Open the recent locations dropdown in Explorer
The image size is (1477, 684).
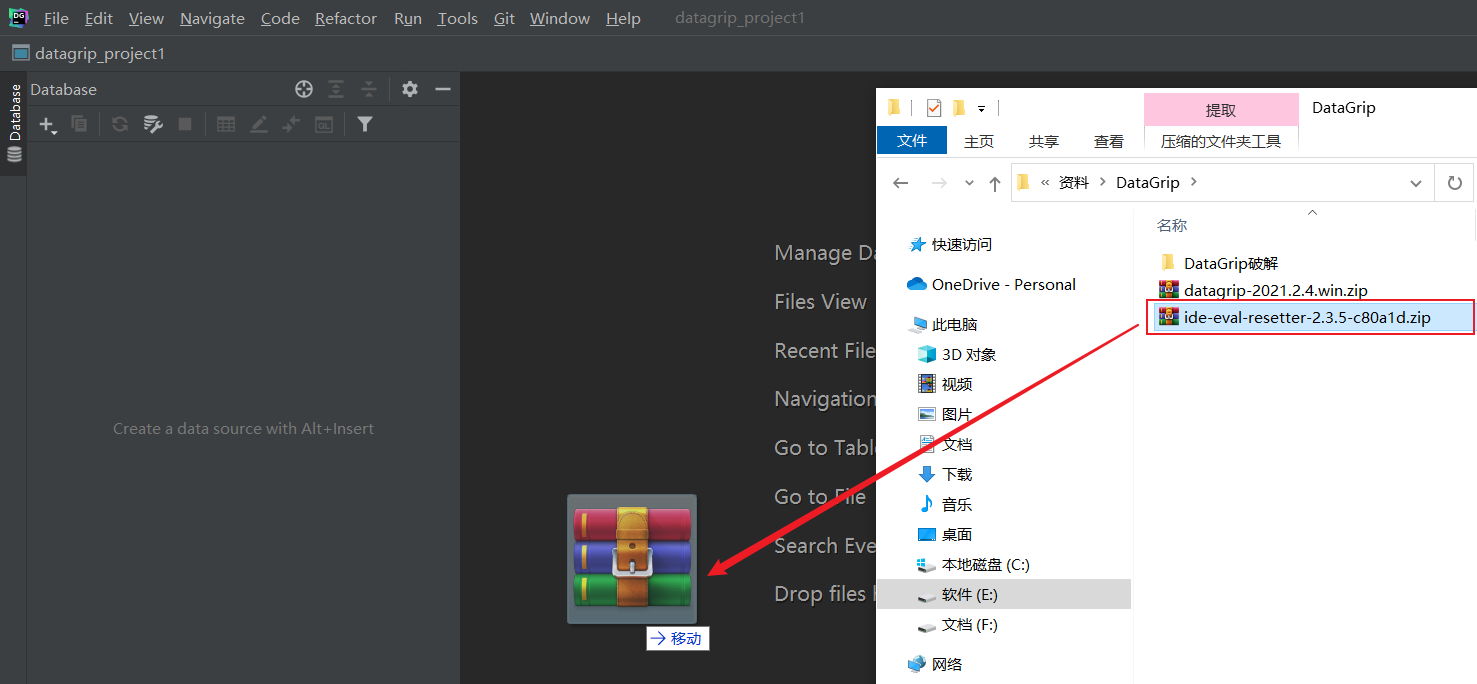pyautogui.click(x=968, y=183)
